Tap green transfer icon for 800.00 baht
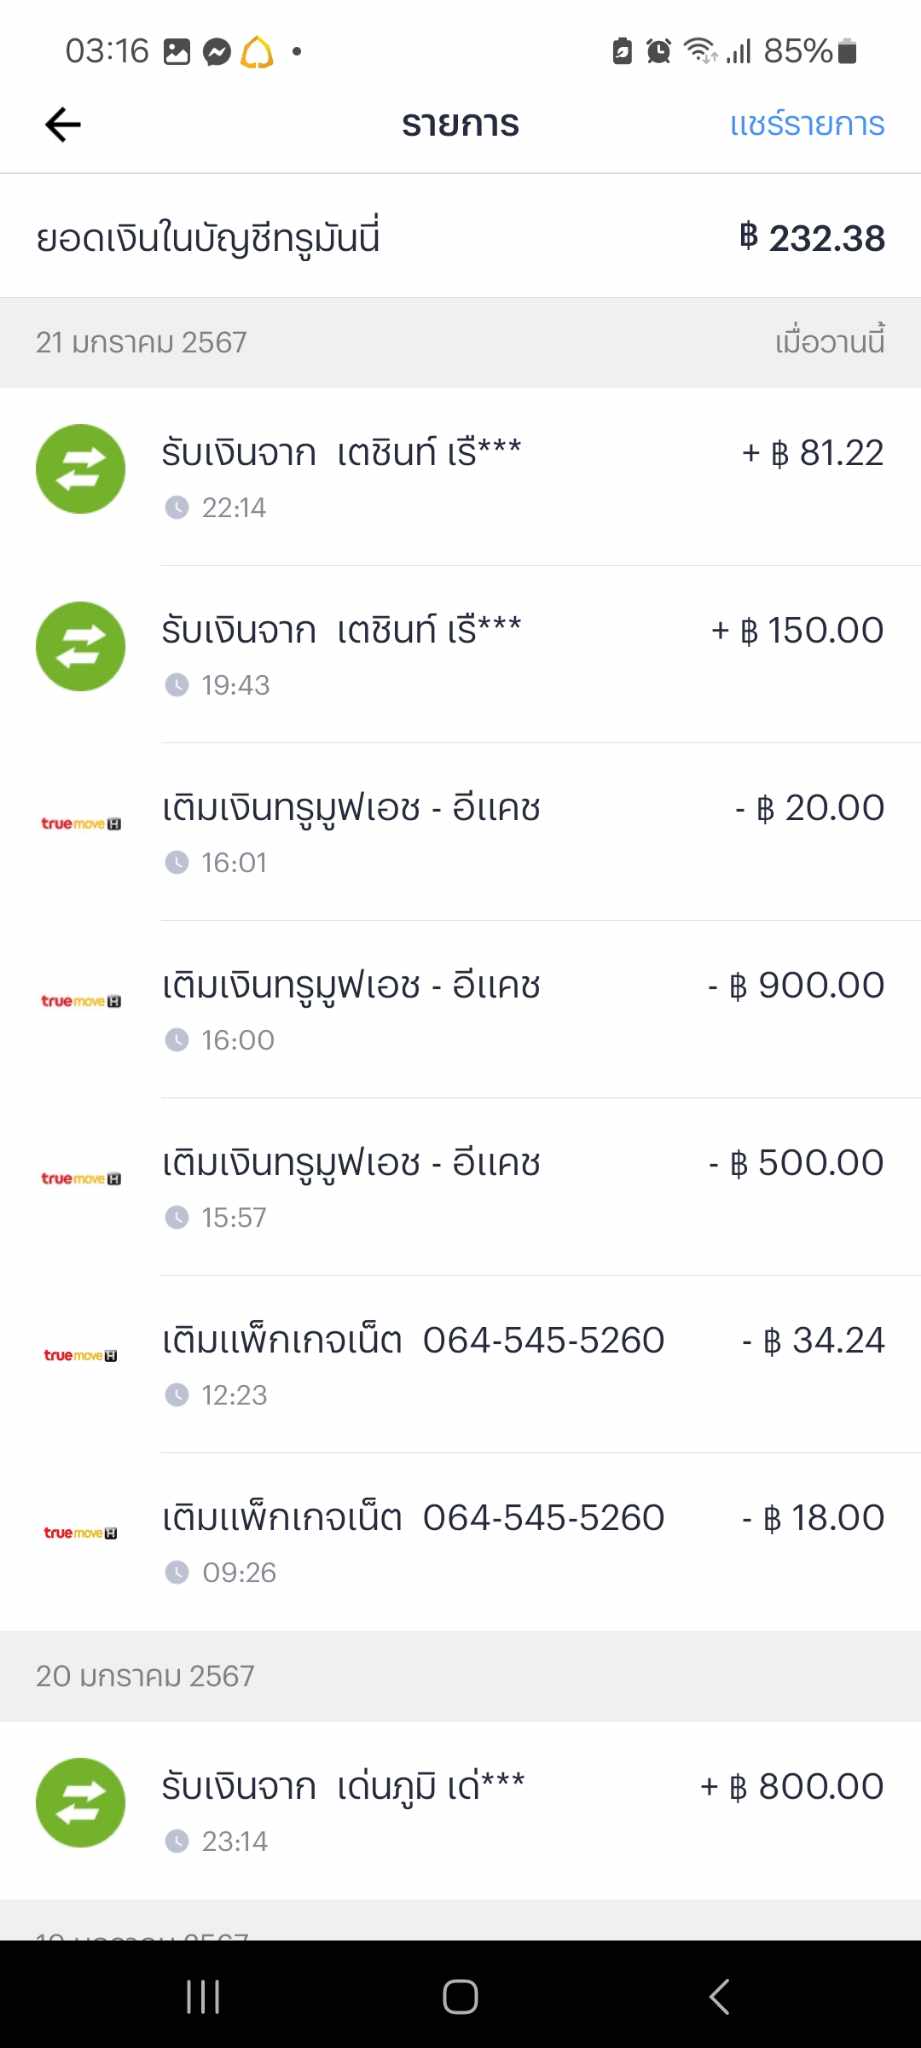Screen dimensions: 921x2048 tap(80, 1803)
